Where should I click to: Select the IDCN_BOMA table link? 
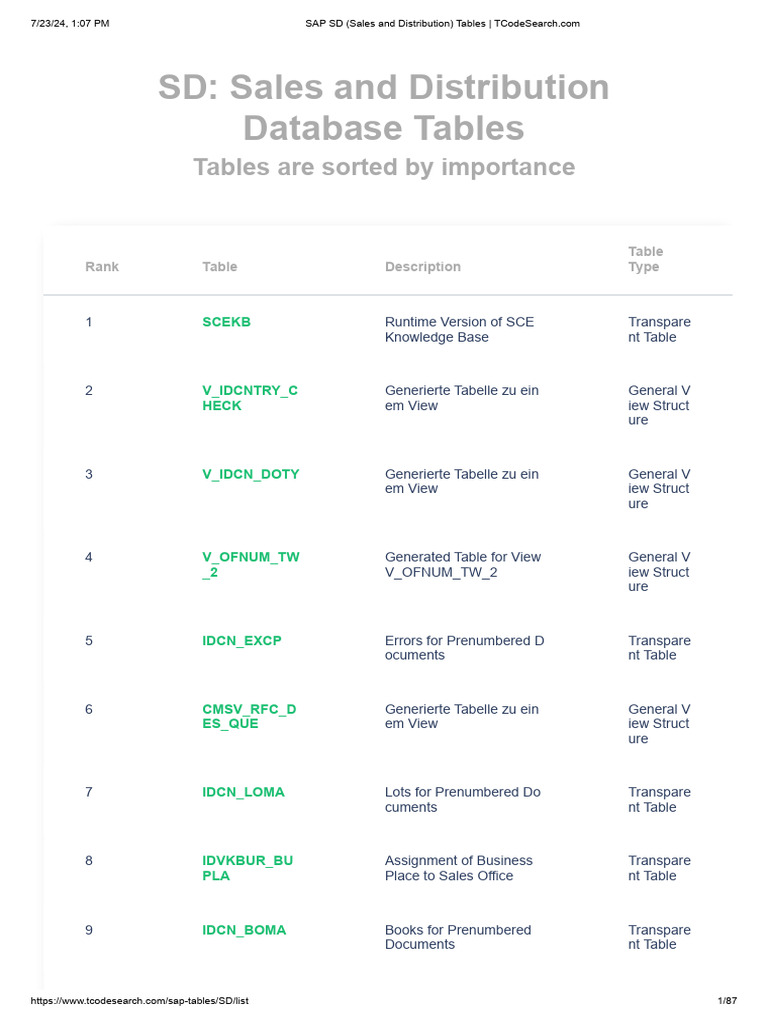(x=244, y=930)
